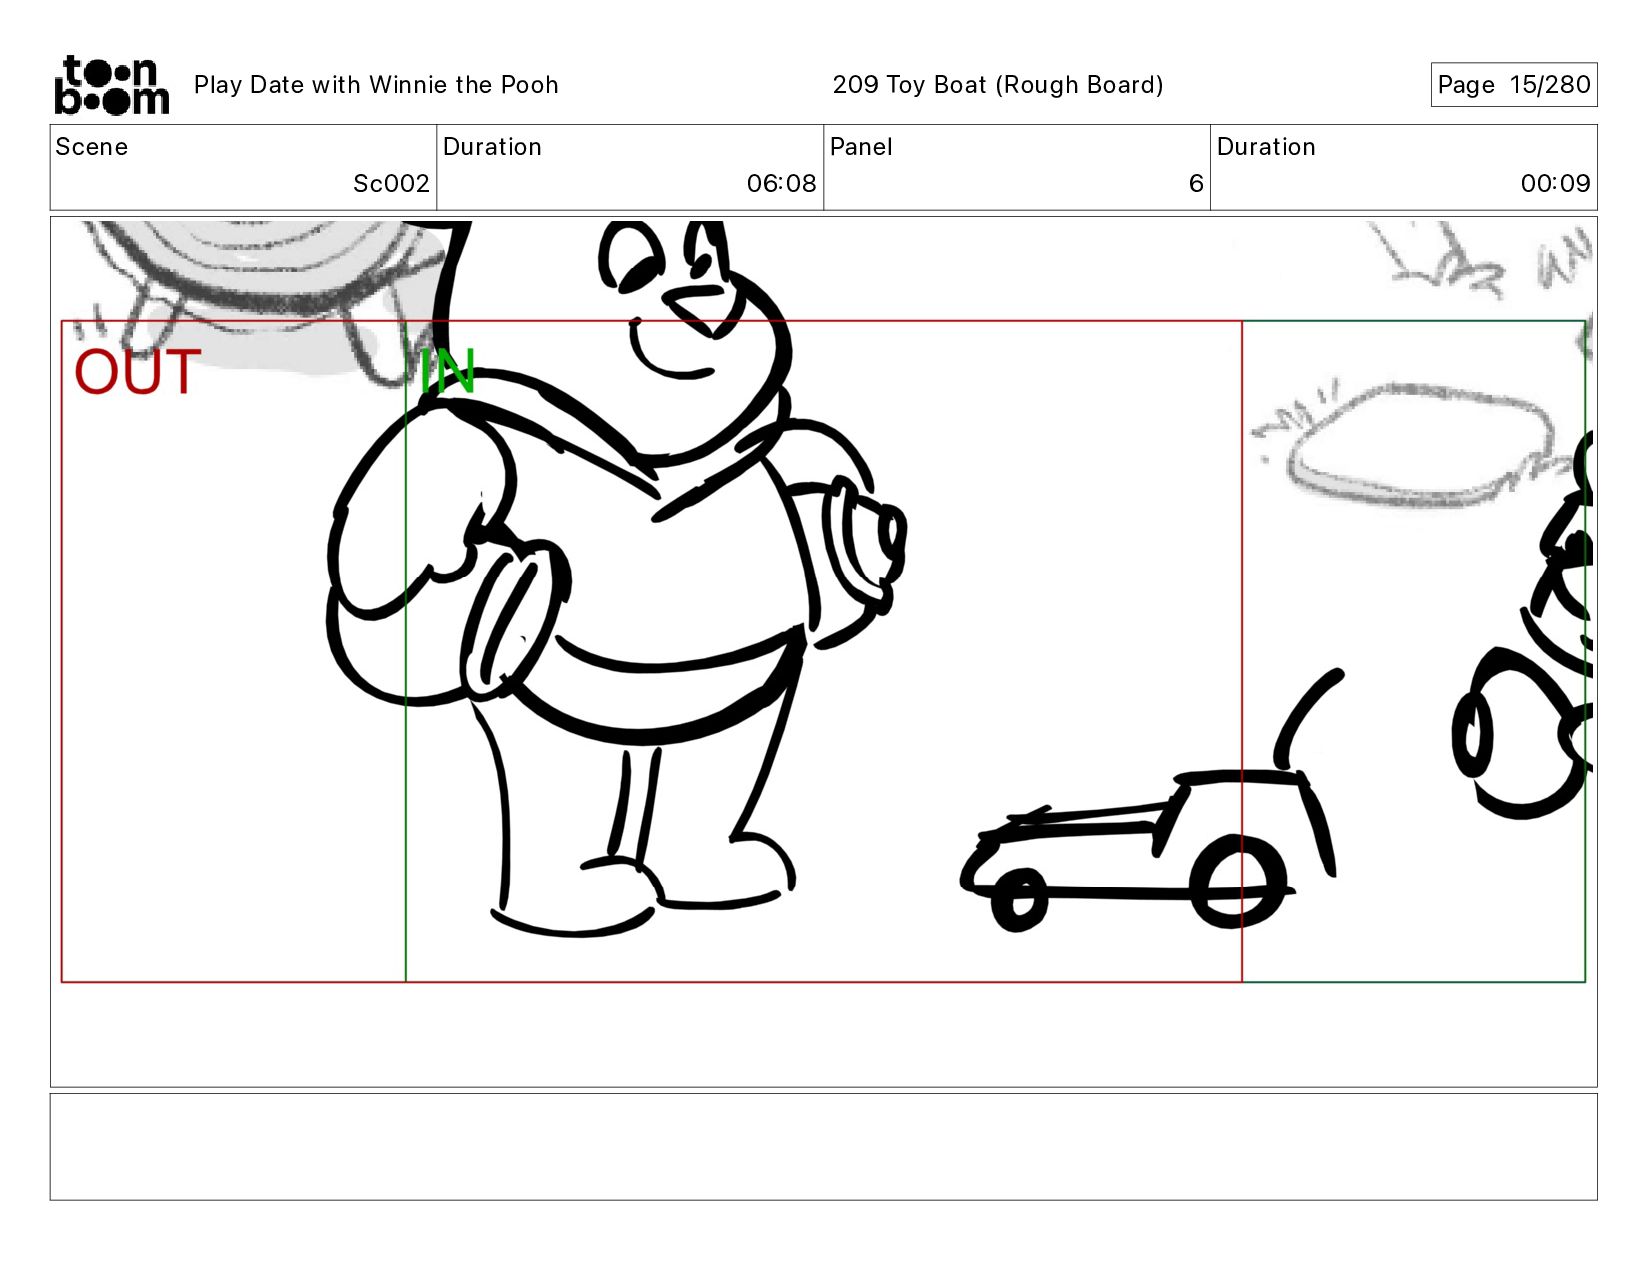The width and height of the screenshot is (1650, 1275).
Task: Select the panel number "6"
Action: (x=1196, y=184)
